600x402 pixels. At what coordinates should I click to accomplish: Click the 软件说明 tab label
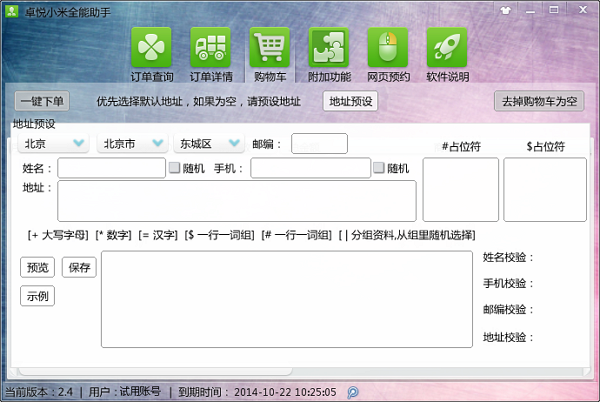tap(448, 77)
